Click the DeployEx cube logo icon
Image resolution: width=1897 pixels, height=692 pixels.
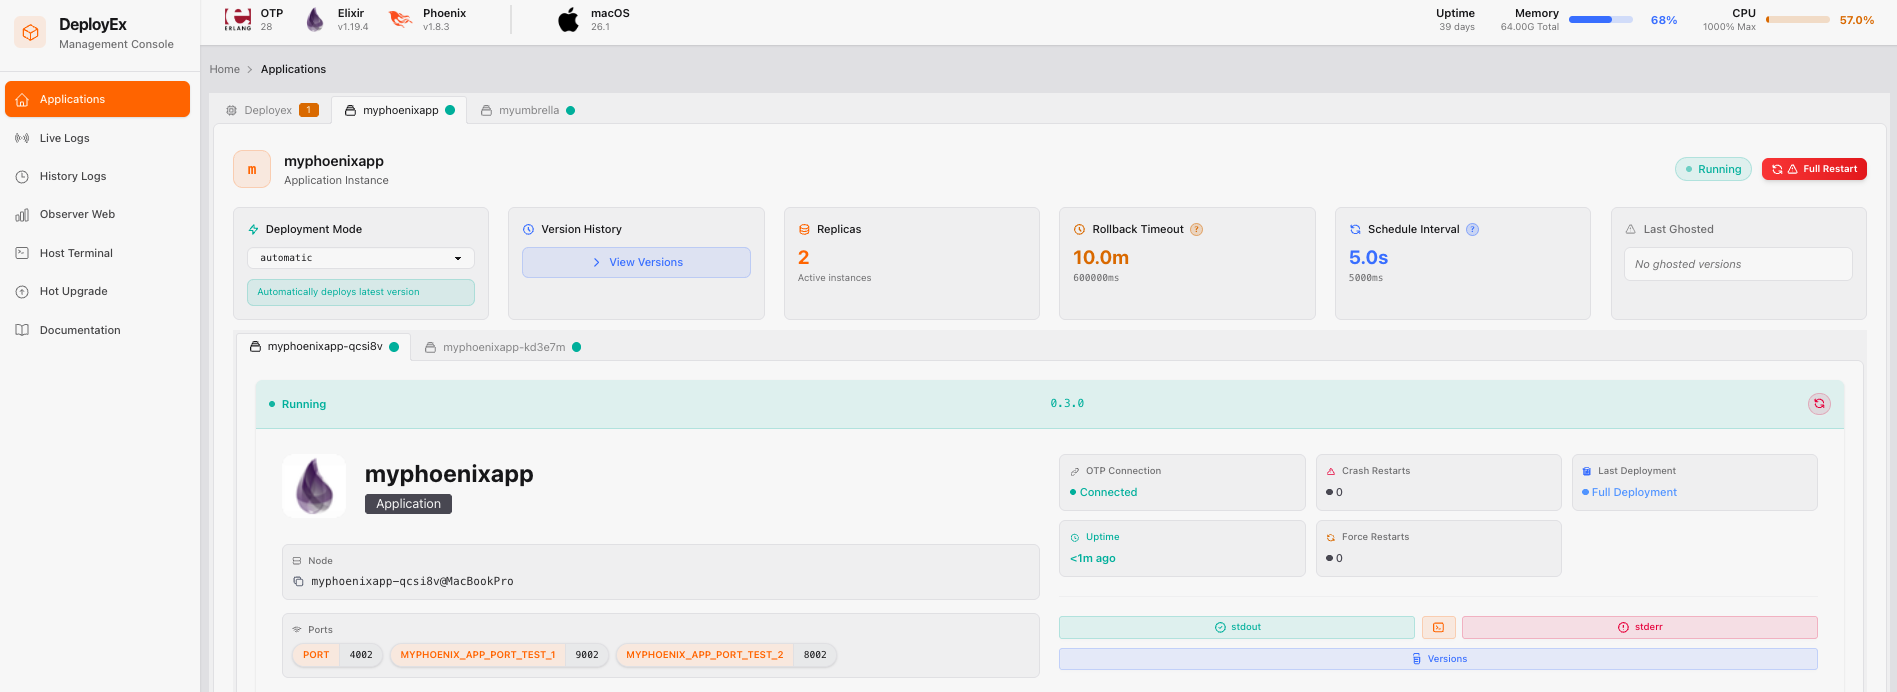(x=31, y=32)
